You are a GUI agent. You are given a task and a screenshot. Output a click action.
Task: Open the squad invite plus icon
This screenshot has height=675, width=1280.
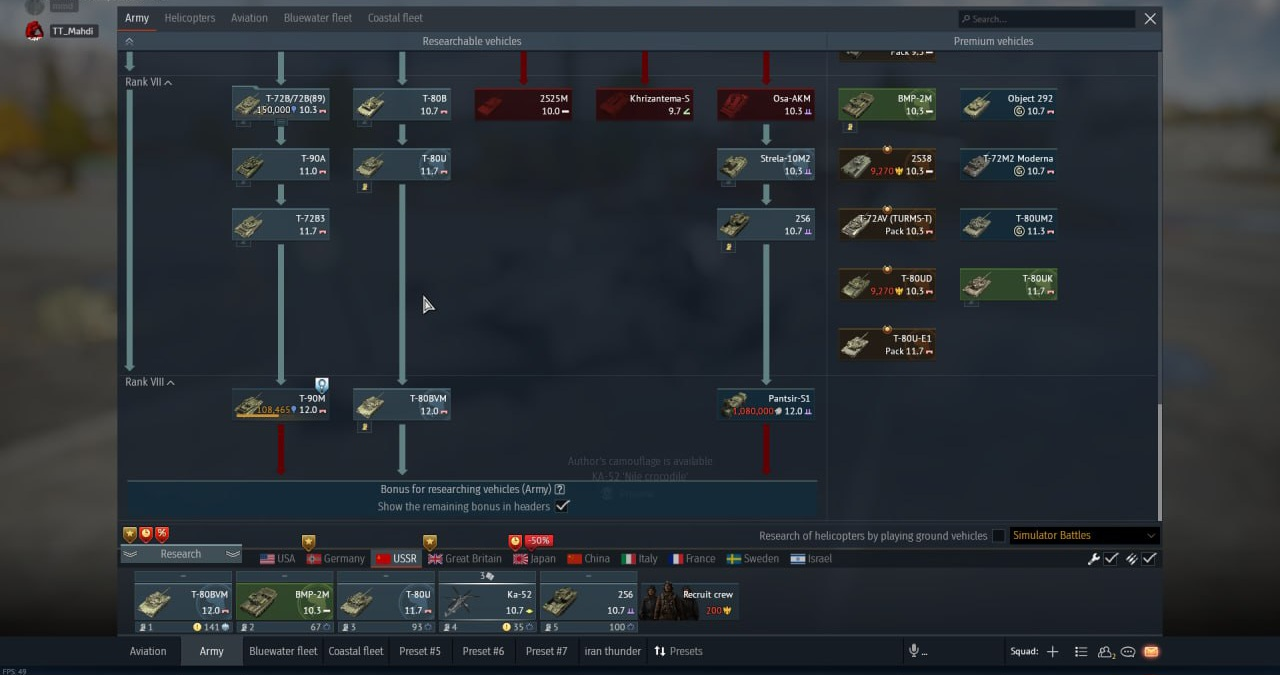[1052, 652]
